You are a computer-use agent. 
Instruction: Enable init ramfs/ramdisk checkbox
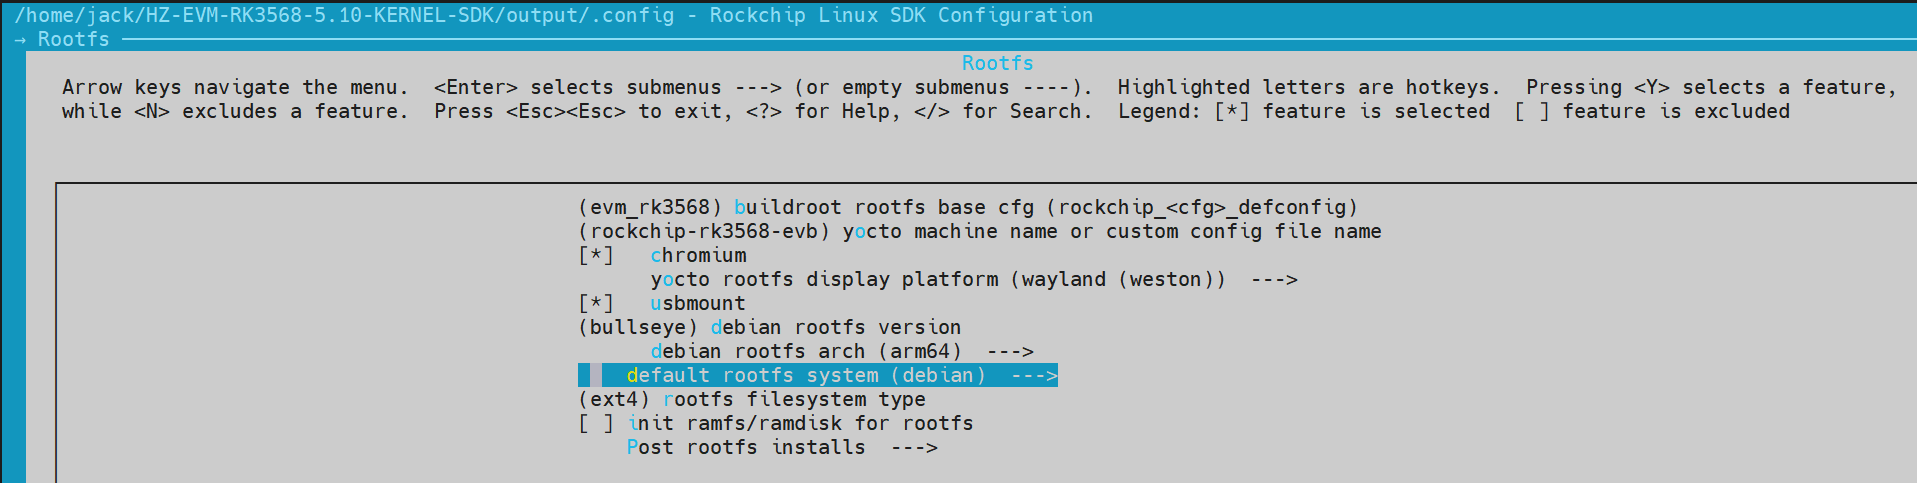tap(596, 423)
